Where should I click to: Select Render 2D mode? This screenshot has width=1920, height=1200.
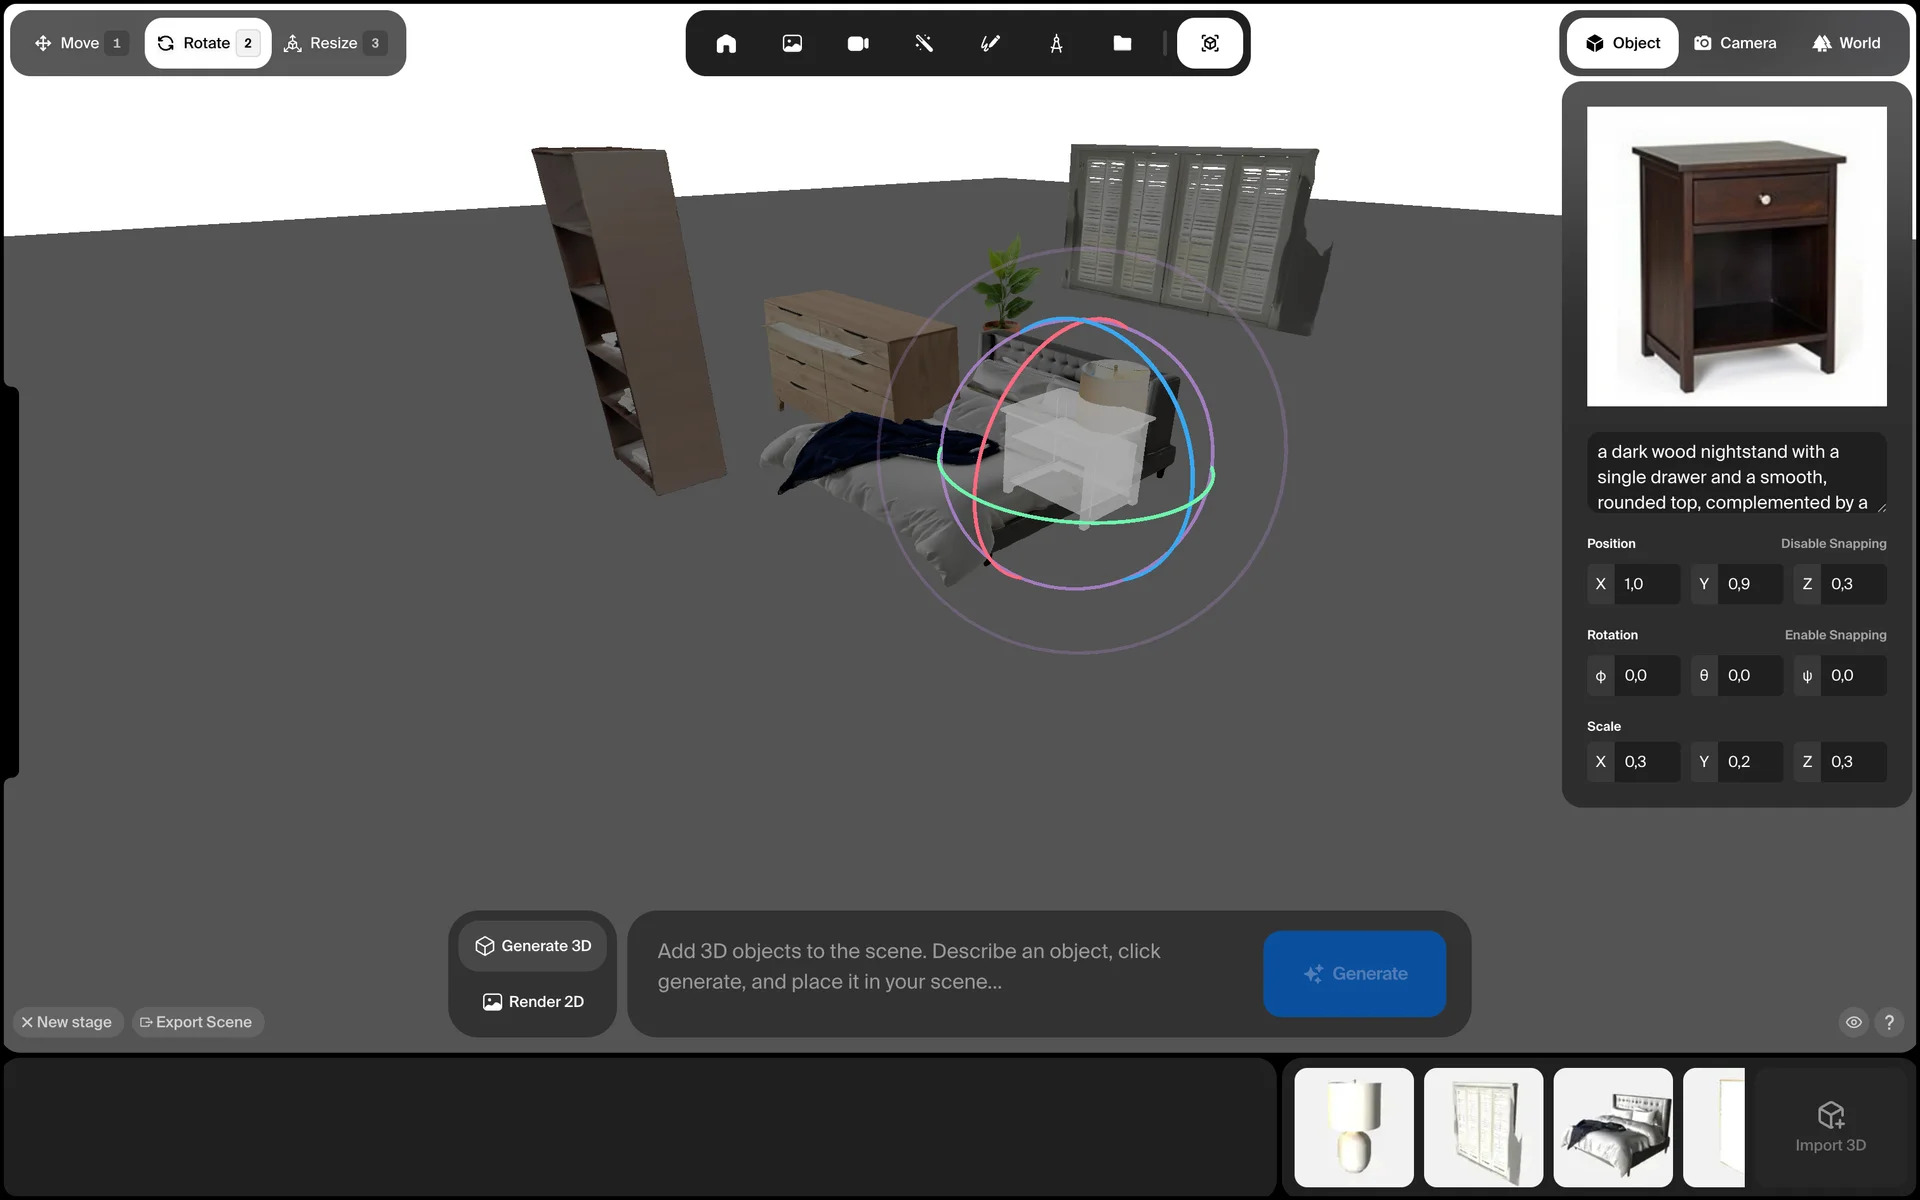click(x=533, y=1001)
